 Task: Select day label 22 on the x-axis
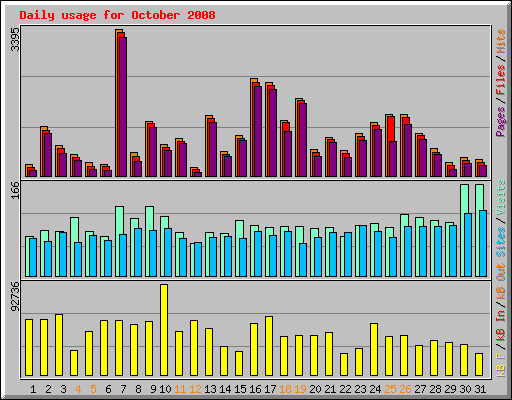pos(345,389)
